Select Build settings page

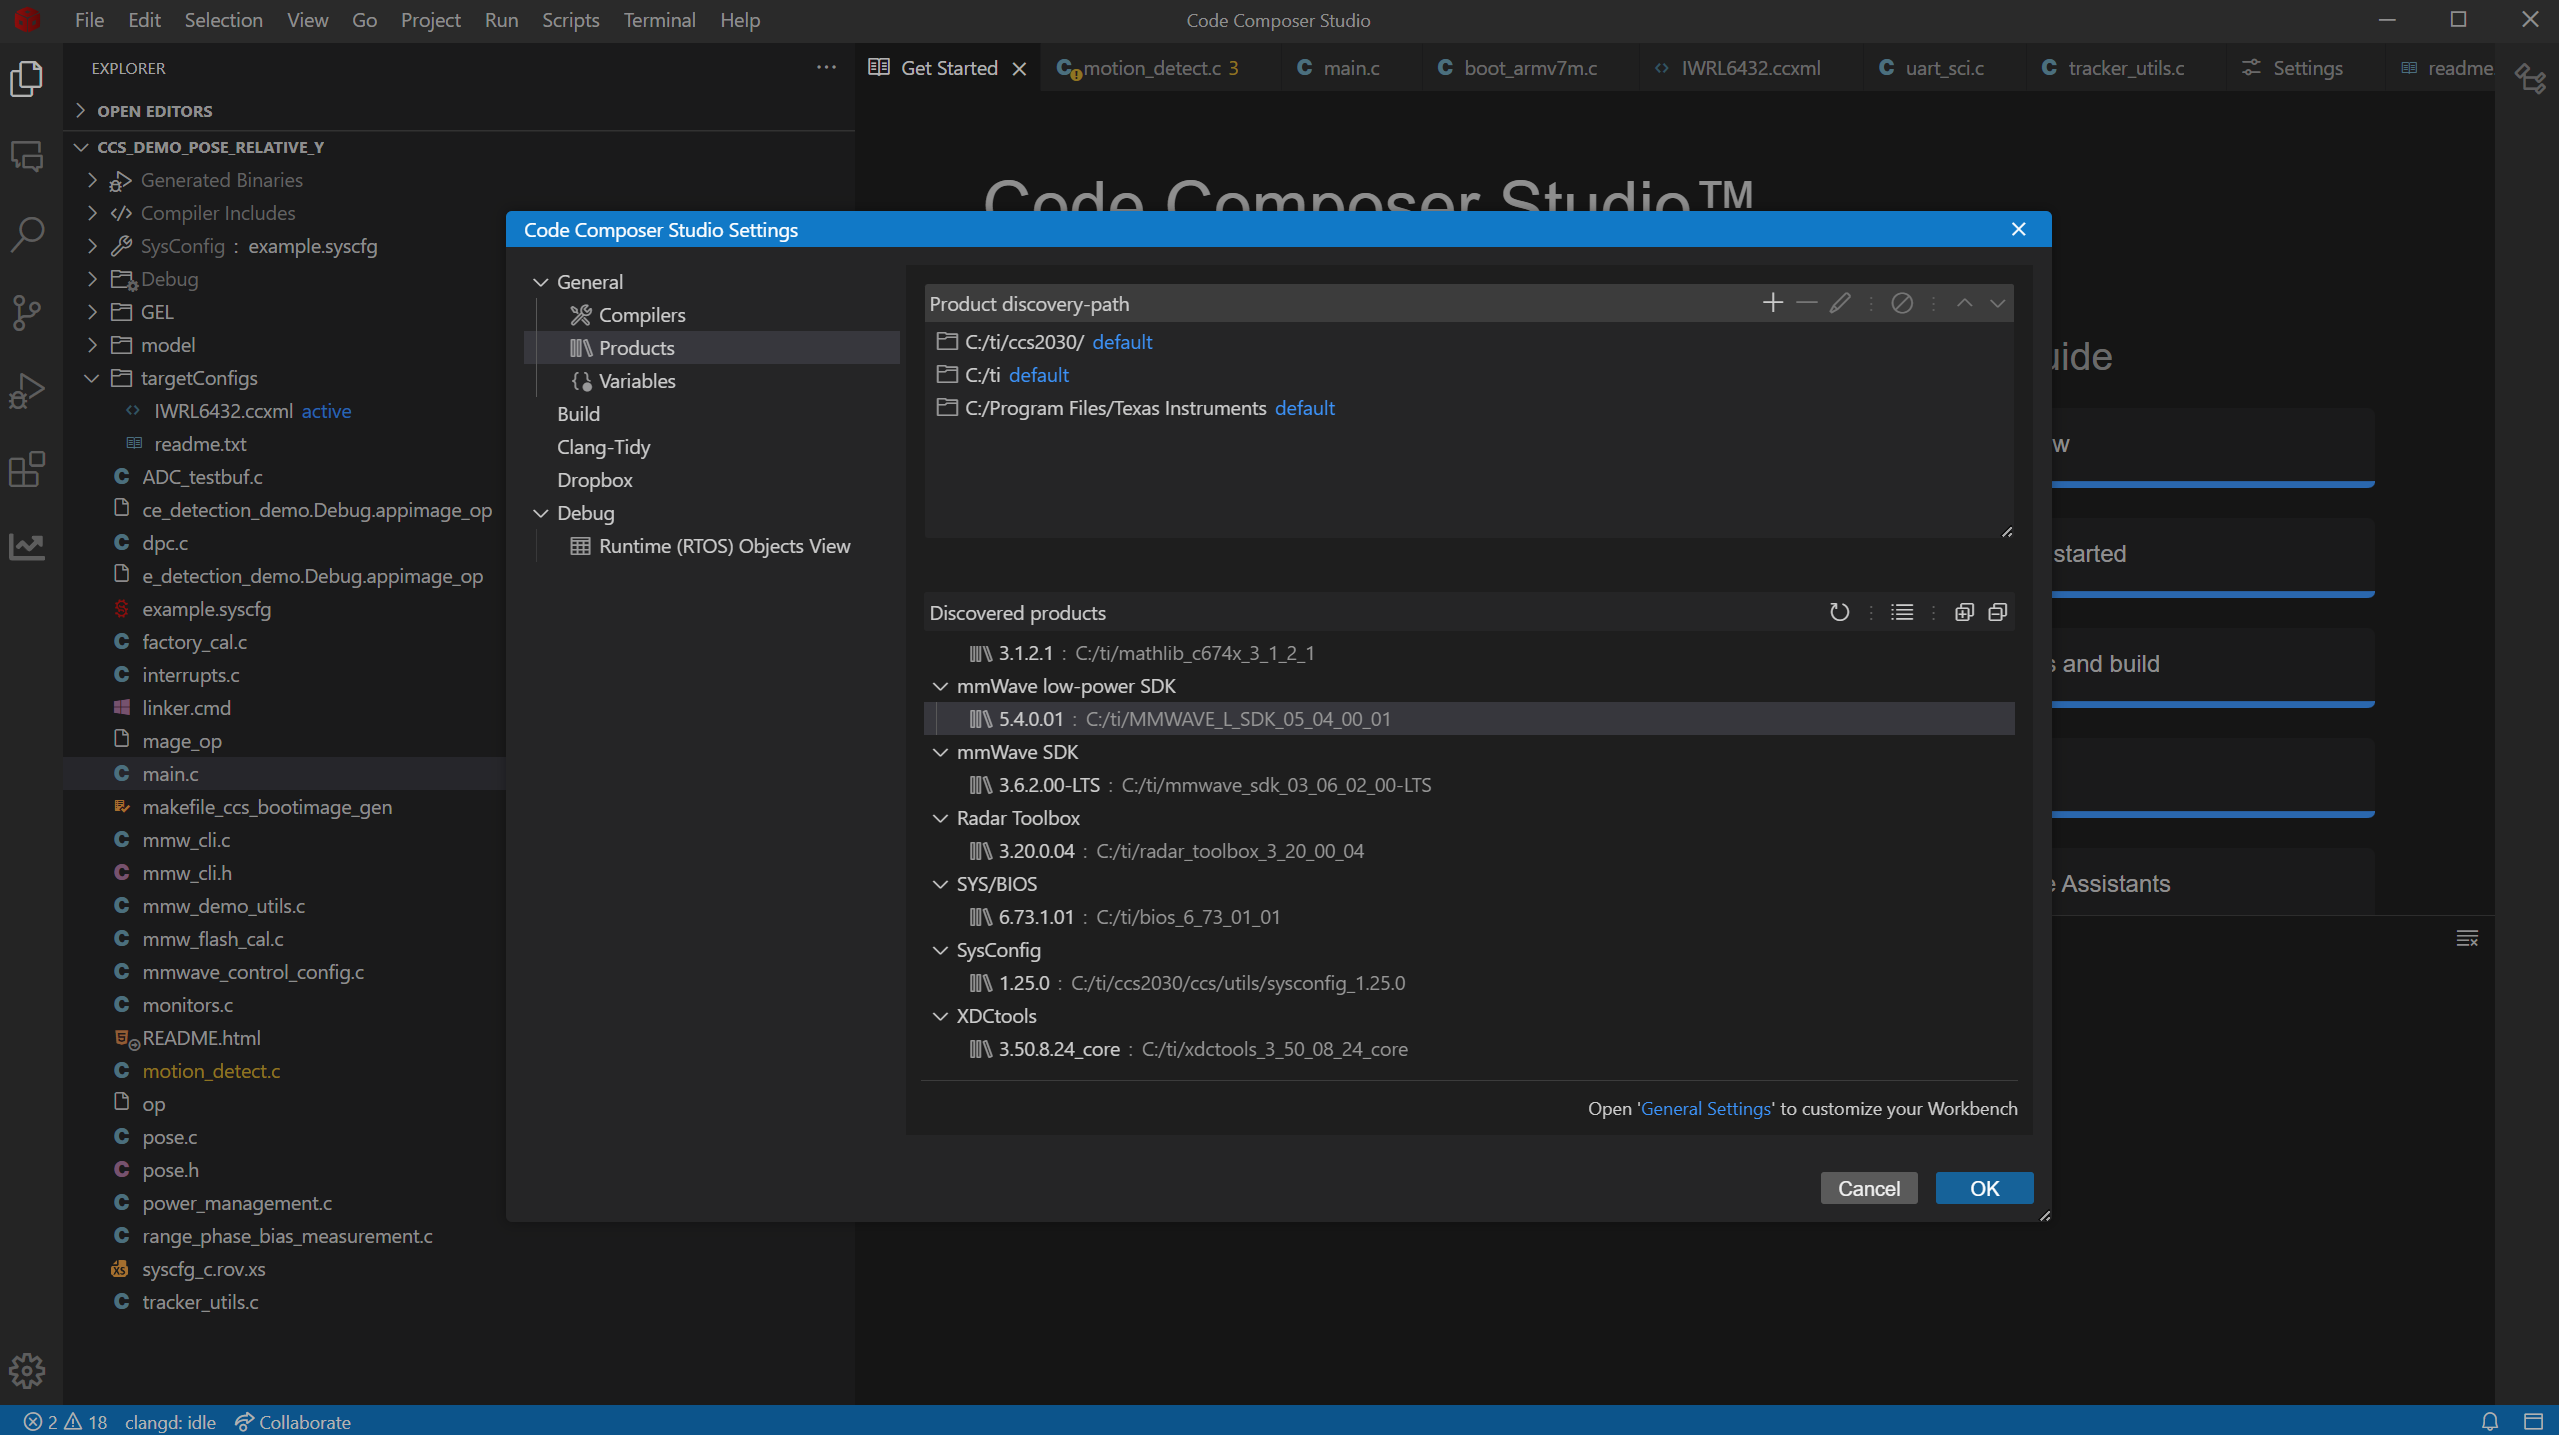[x=712, y=414]
